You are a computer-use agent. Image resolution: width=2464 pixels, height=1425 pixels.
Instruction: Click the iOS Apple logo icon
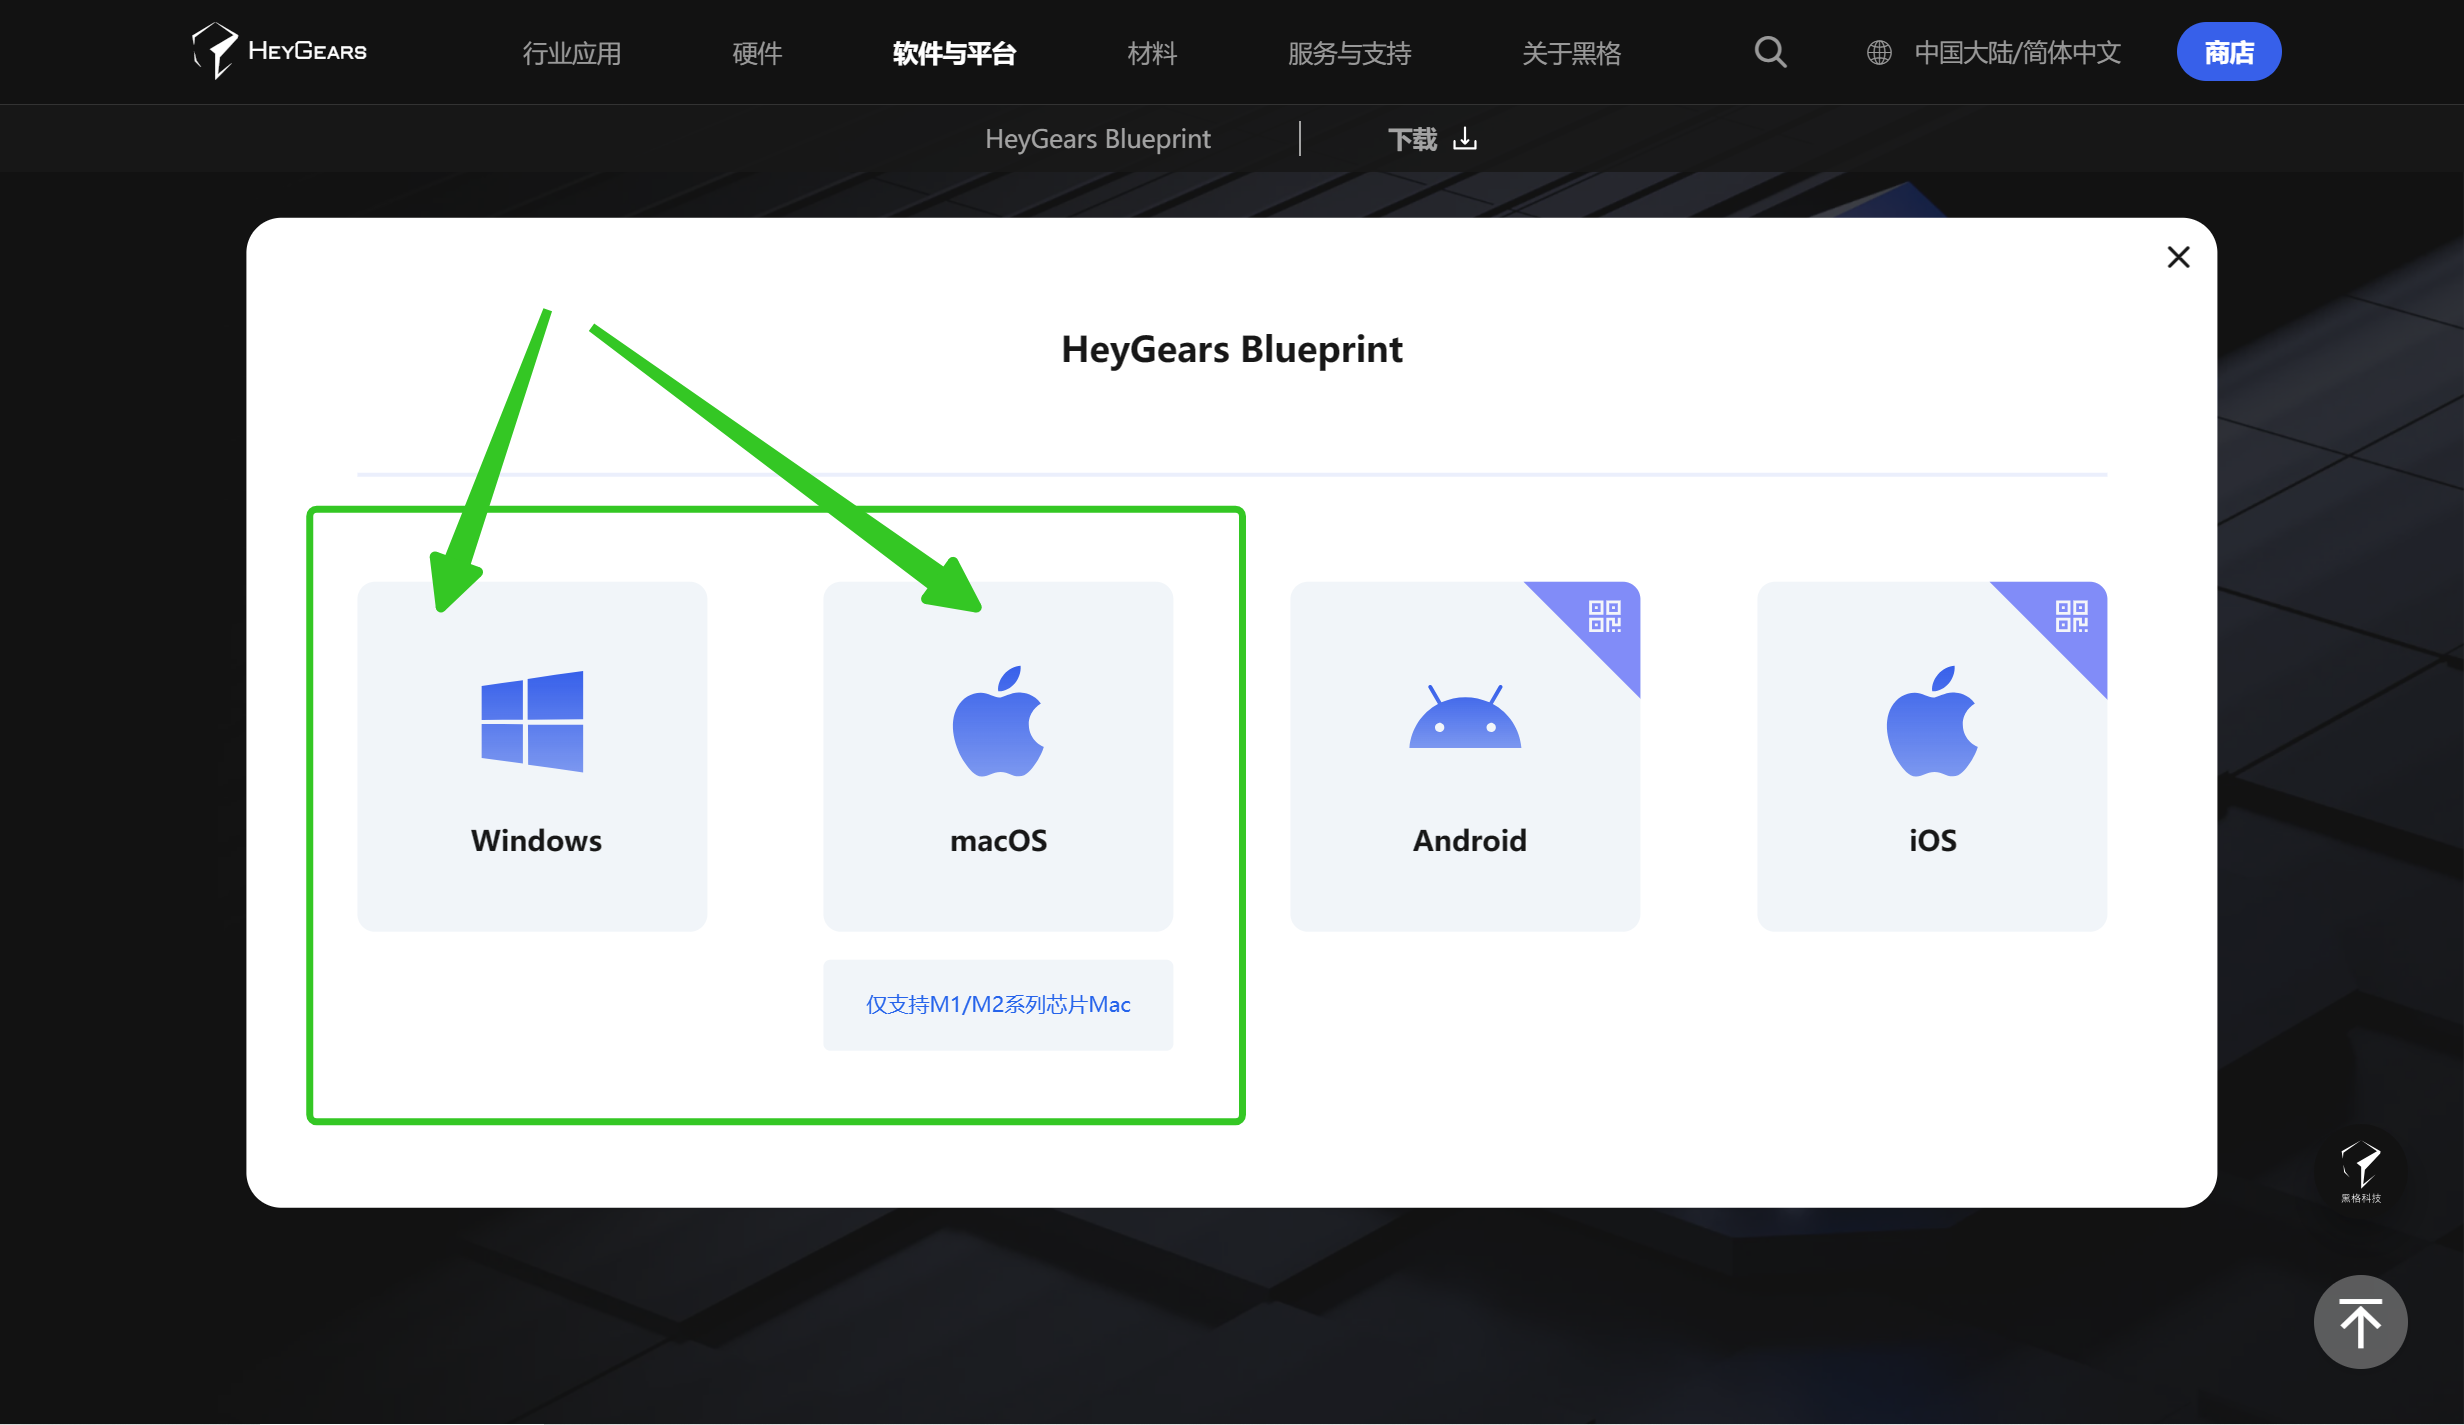[1931, 721]
